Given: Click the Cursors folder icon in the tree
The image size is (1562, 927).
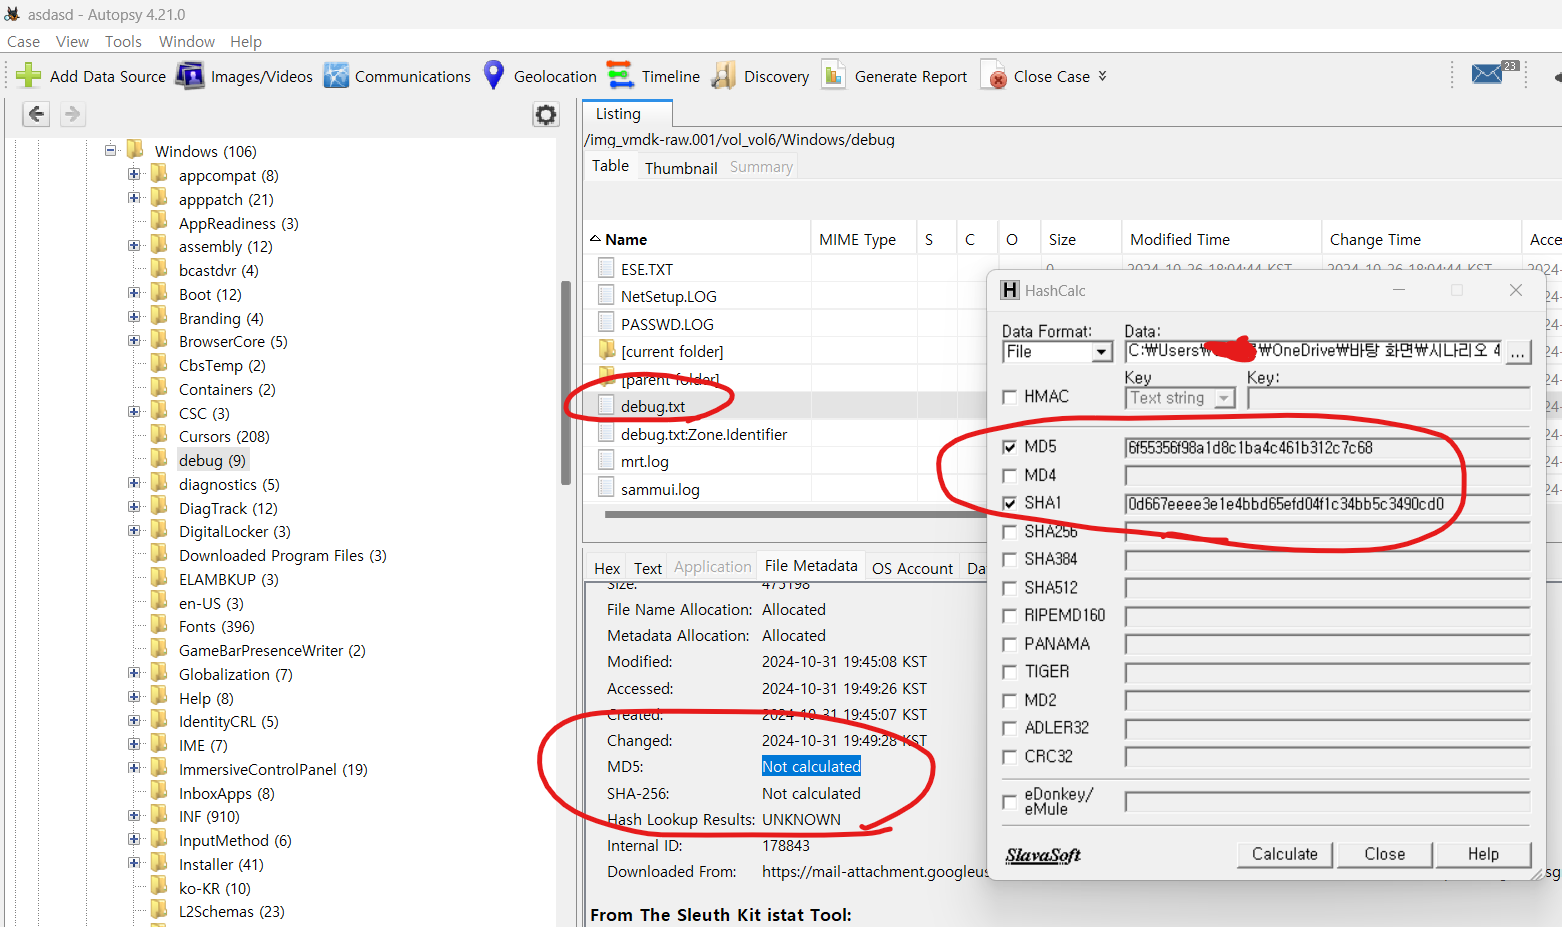Looking at the screenshot, I should pos(159,435).
